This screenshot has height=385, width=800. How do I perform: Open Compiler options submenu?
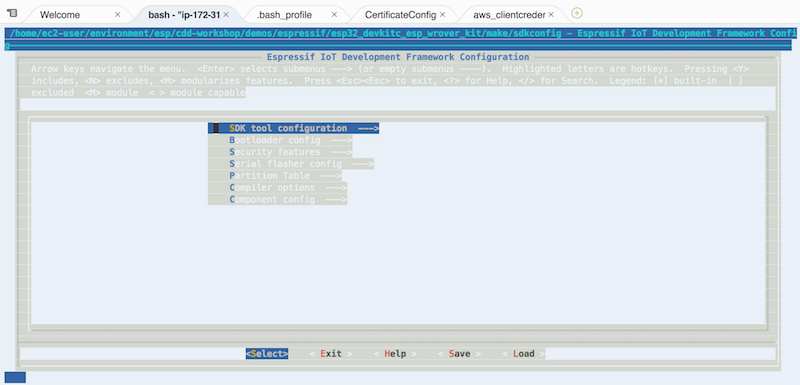point(278,188)
